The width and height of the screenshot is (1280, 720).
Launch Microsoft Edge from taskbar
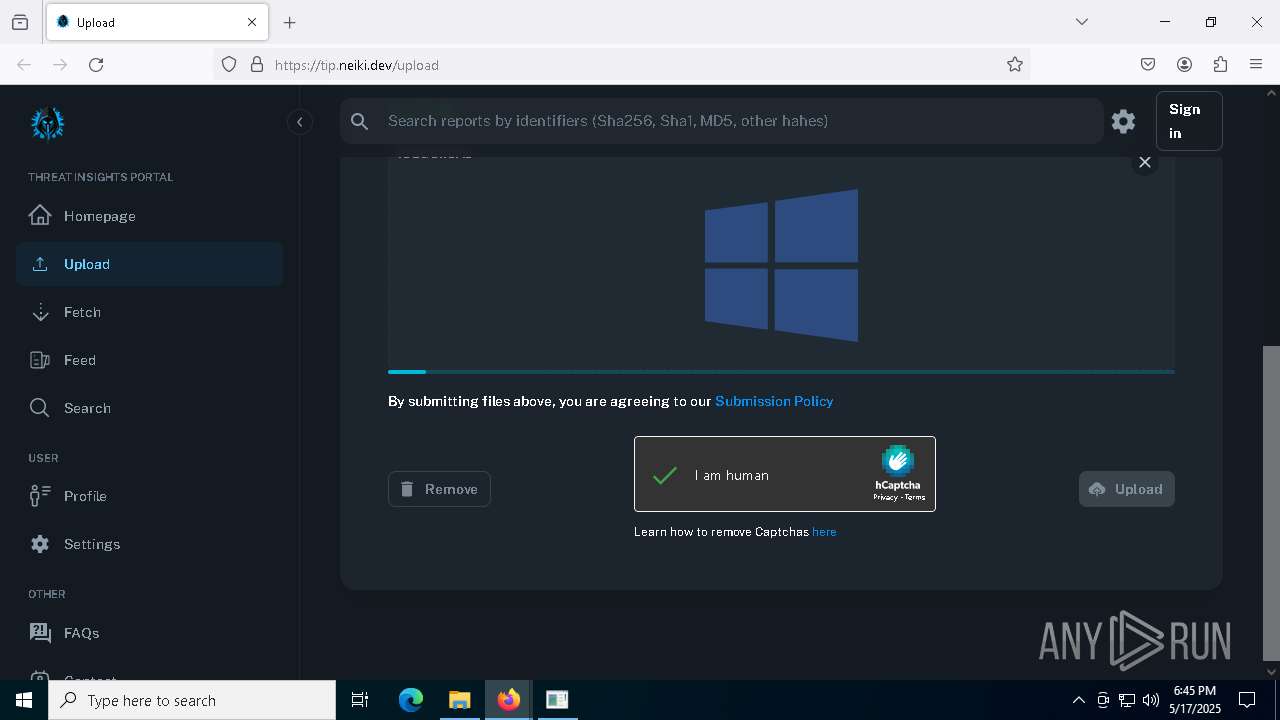pyautogui.click(x=411, y=700)
